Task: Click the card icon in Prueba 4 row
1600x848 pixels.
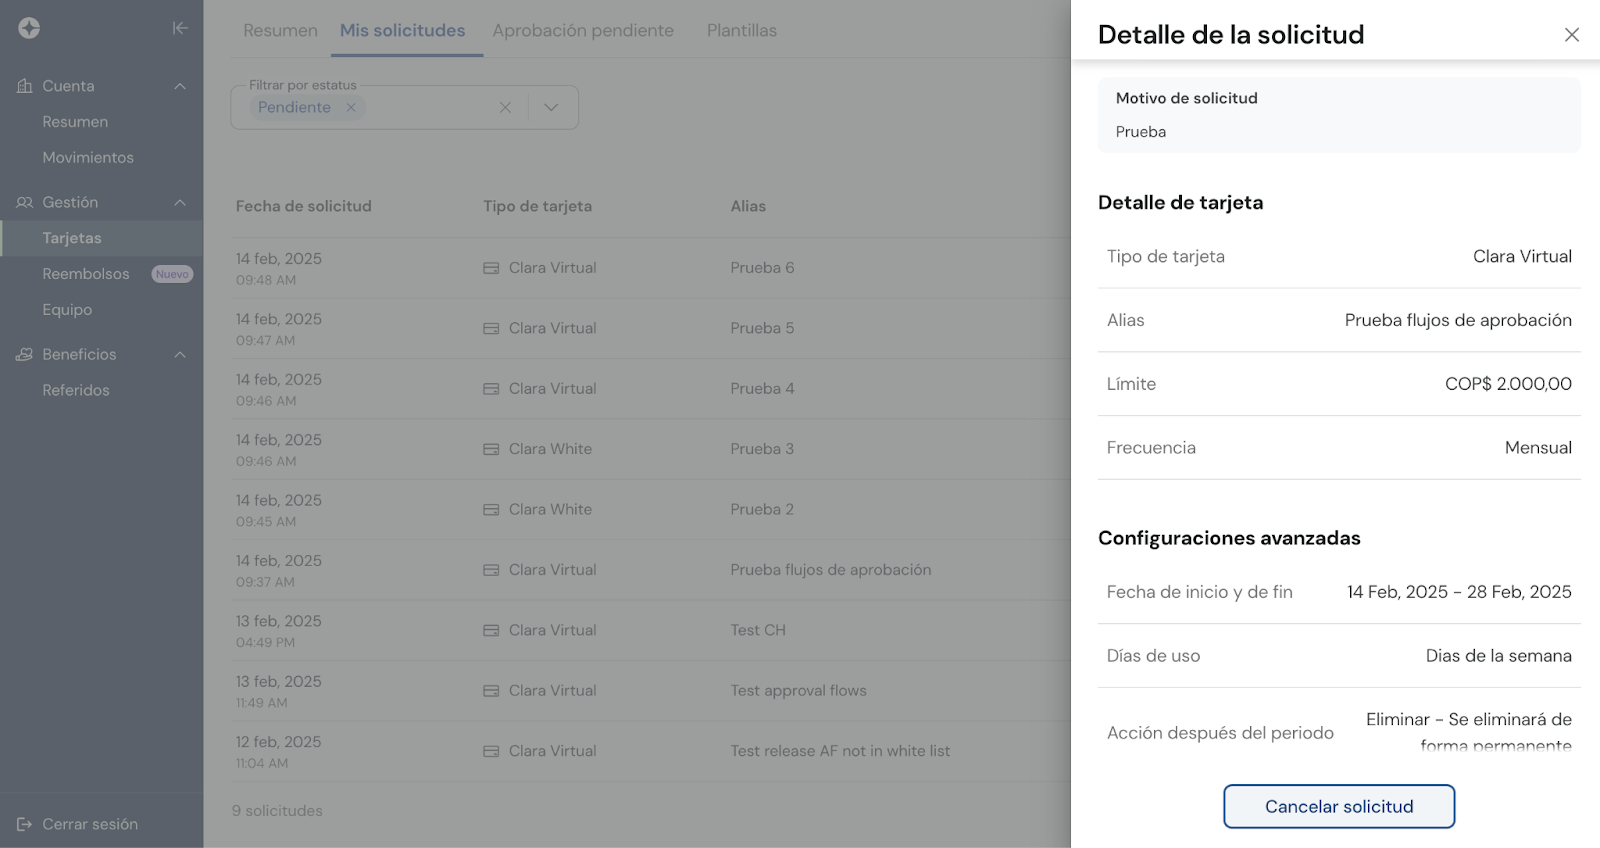Action: 491,389
